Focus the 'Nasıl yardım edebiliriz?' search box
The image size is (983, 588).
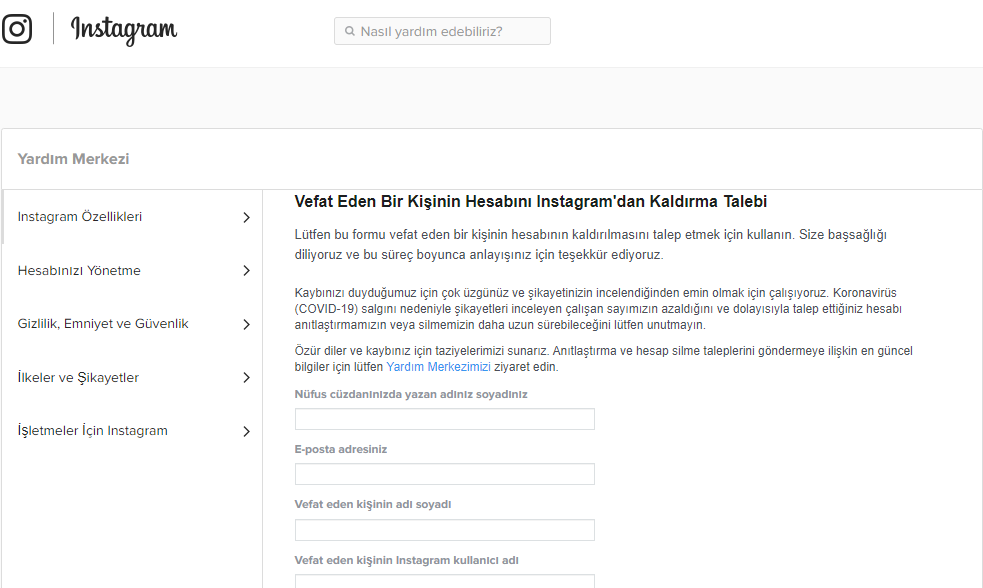442,31
